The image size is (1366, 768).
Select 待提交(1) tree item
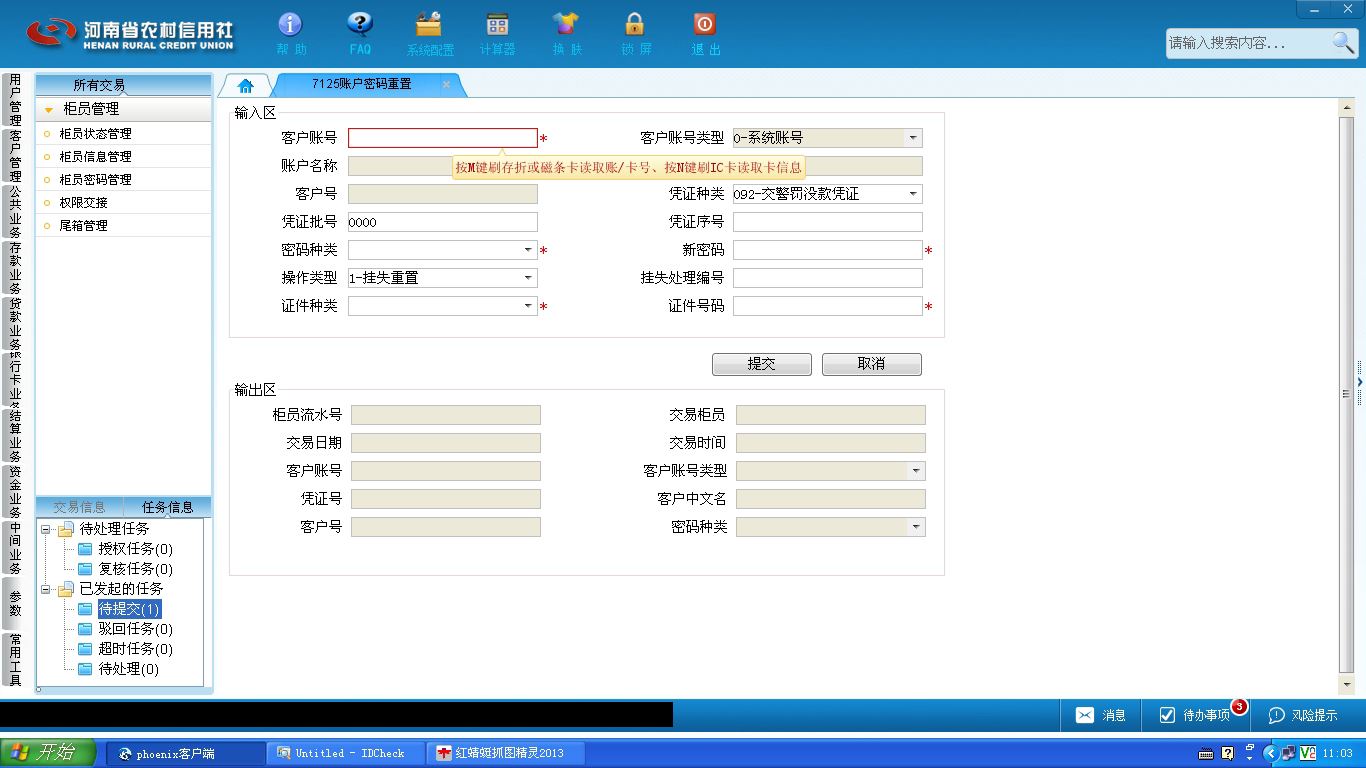[129, 609]
